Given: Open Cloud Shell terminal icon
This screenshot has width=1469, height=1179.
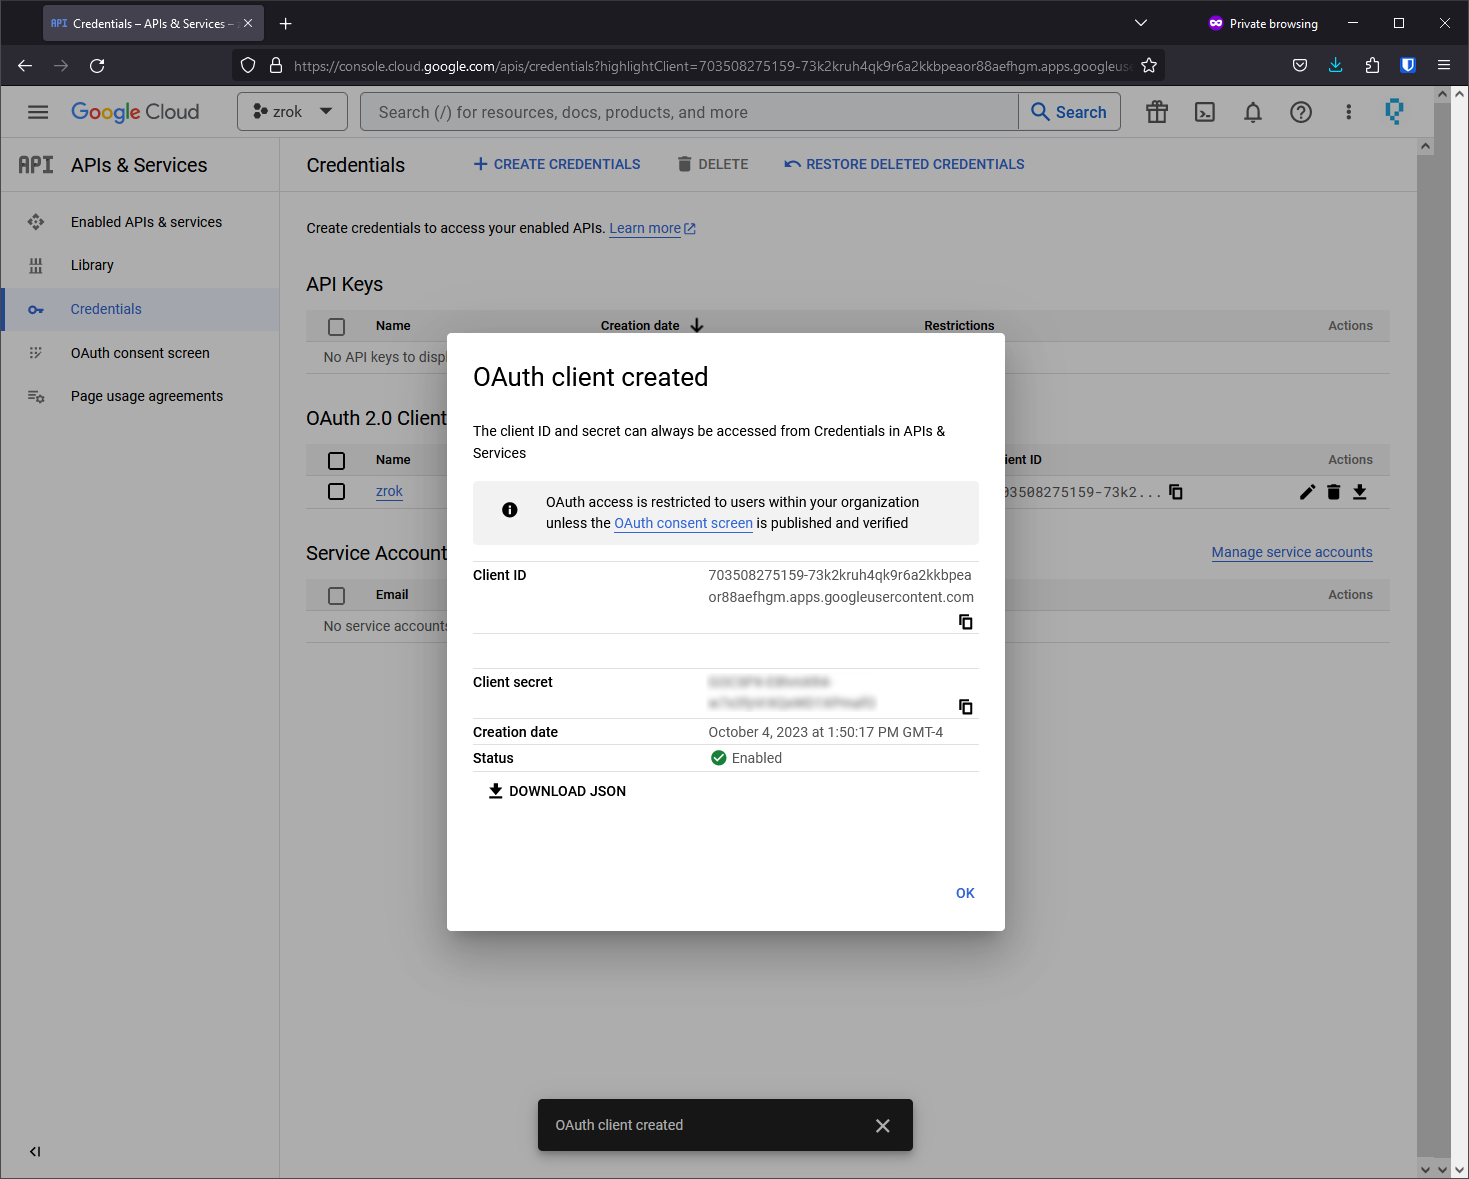Looking at the screenshot, I should click(1205, 113).
